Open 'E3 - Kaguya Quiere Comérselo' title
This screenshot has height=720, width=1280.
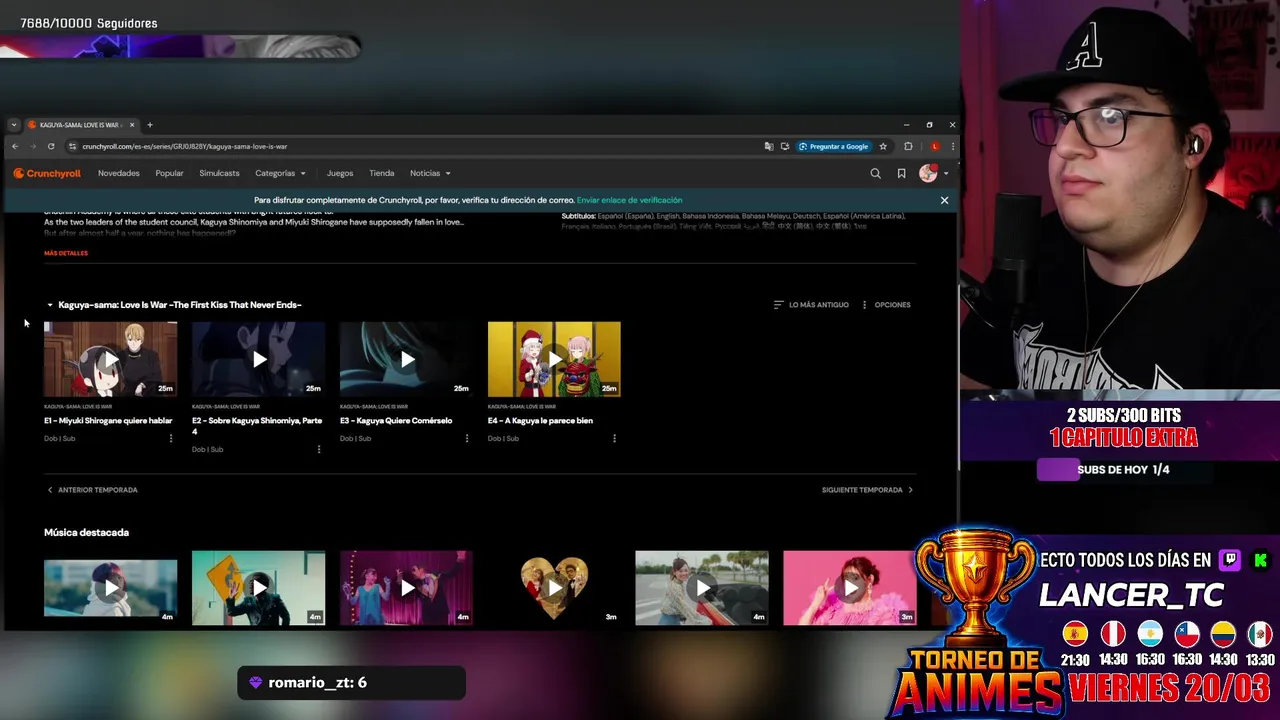[x=396, y=421]
